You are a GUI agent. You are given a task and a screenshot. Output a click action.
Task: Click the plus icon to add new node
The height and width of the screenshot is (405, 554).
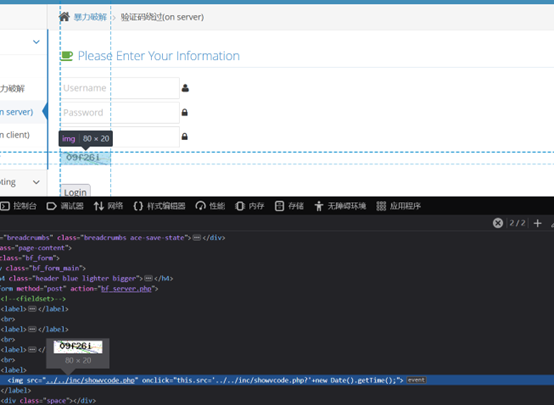pyautogui.click(x=537, y=223)
